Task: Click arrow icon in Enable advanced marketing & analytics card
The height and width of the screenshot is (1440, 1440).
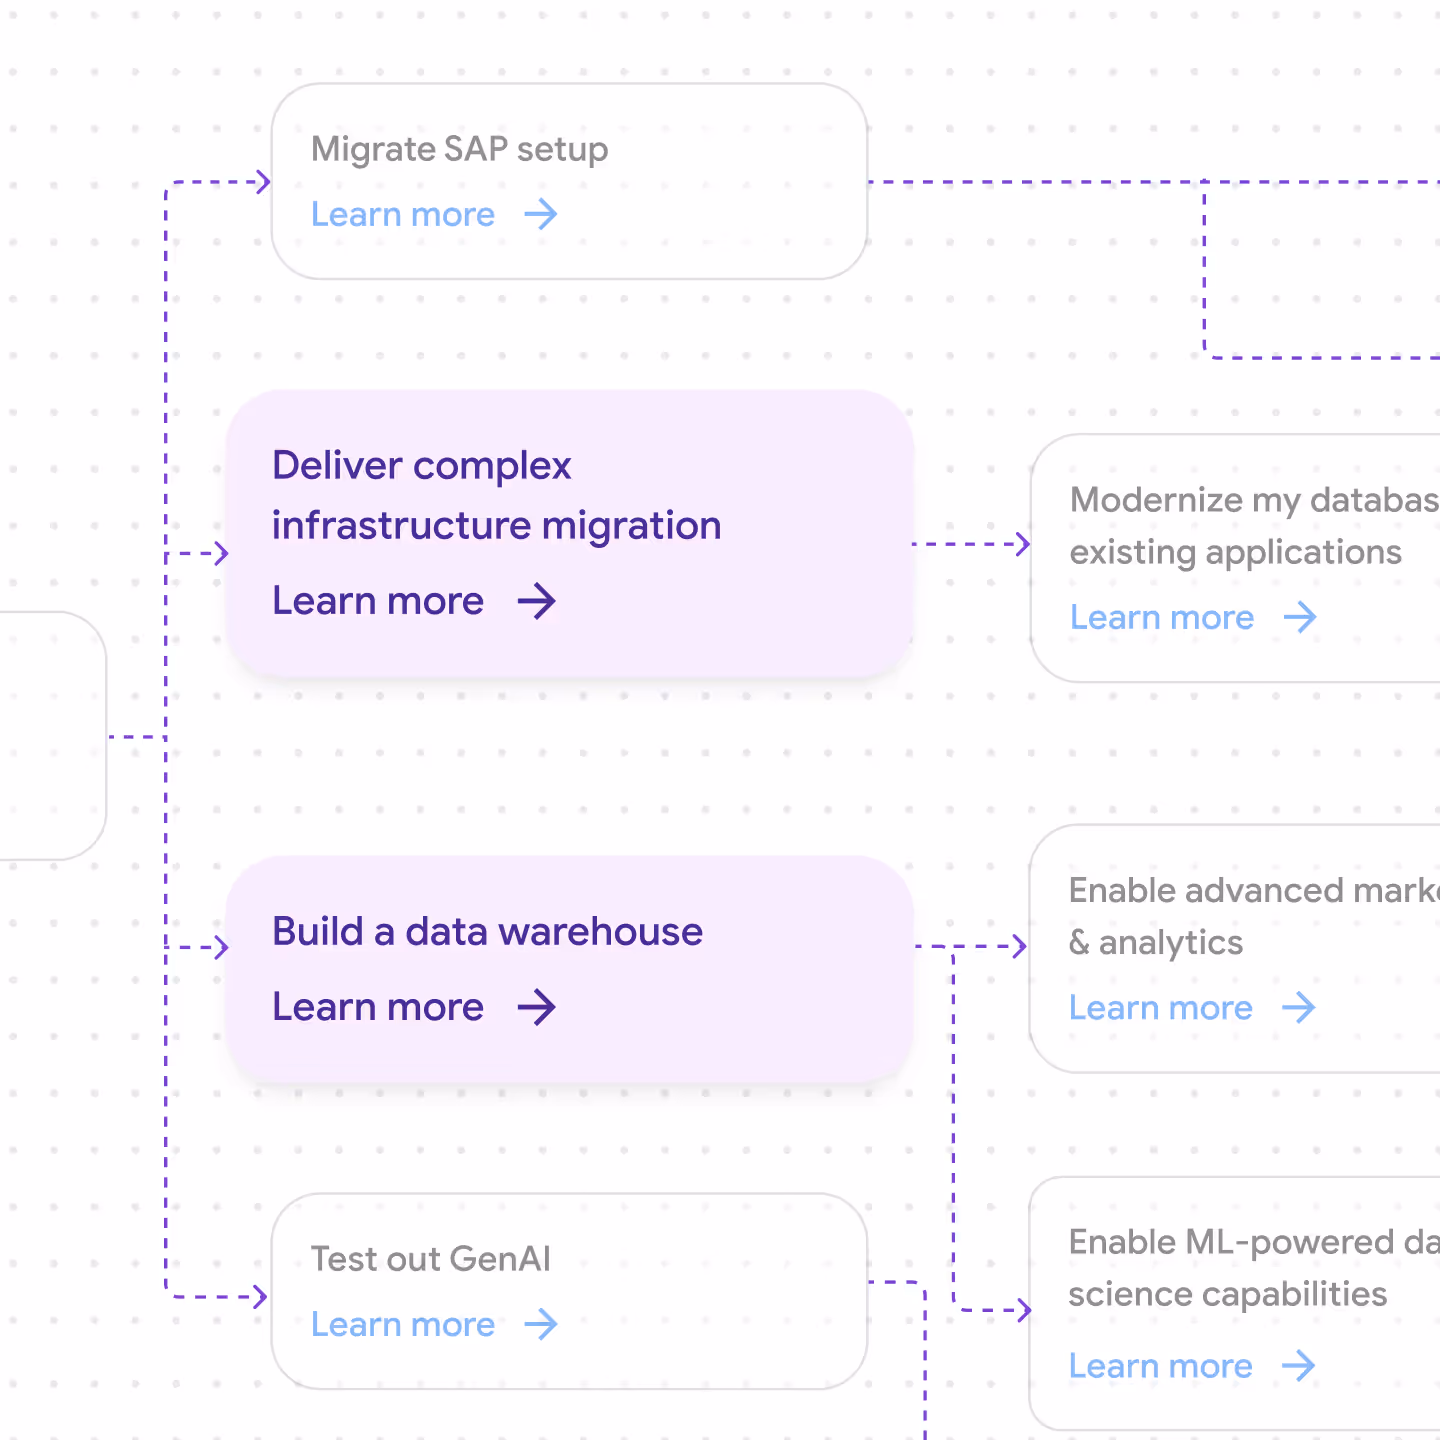Action: 1299,1007
